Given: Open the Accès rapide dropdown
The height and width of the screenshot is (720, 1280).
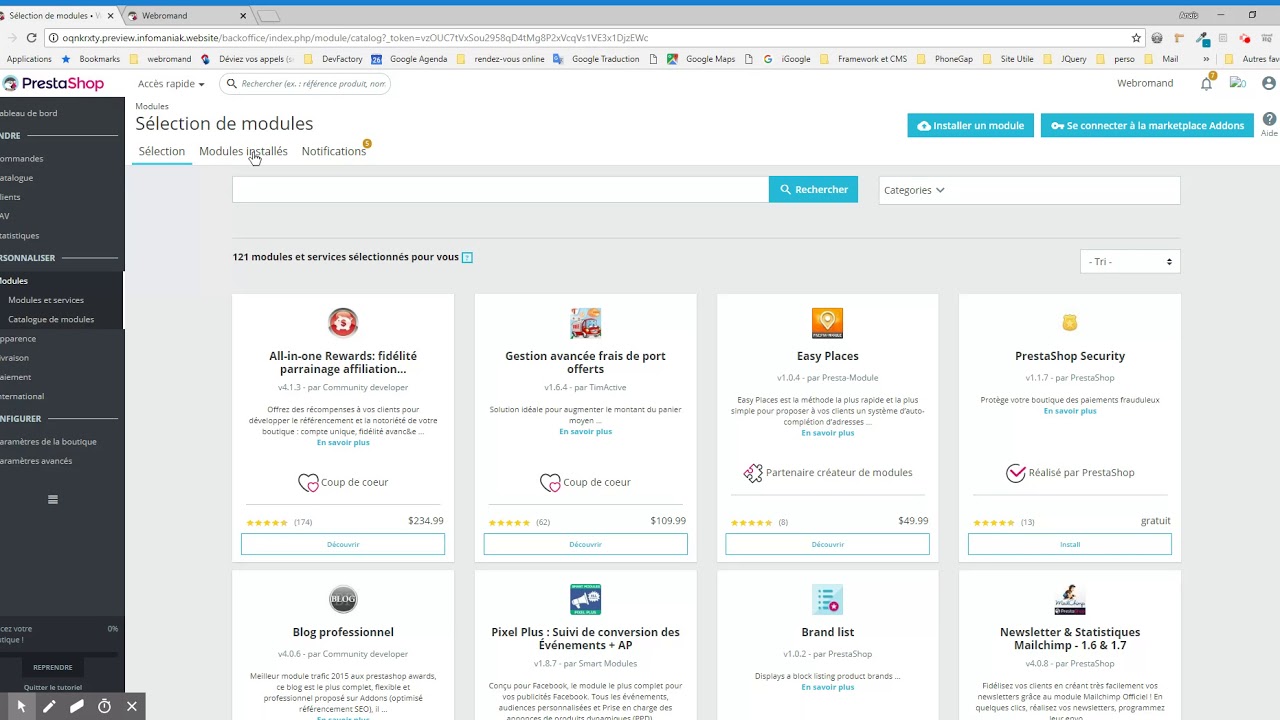Looking at the screenshot, I should [171, 84].
